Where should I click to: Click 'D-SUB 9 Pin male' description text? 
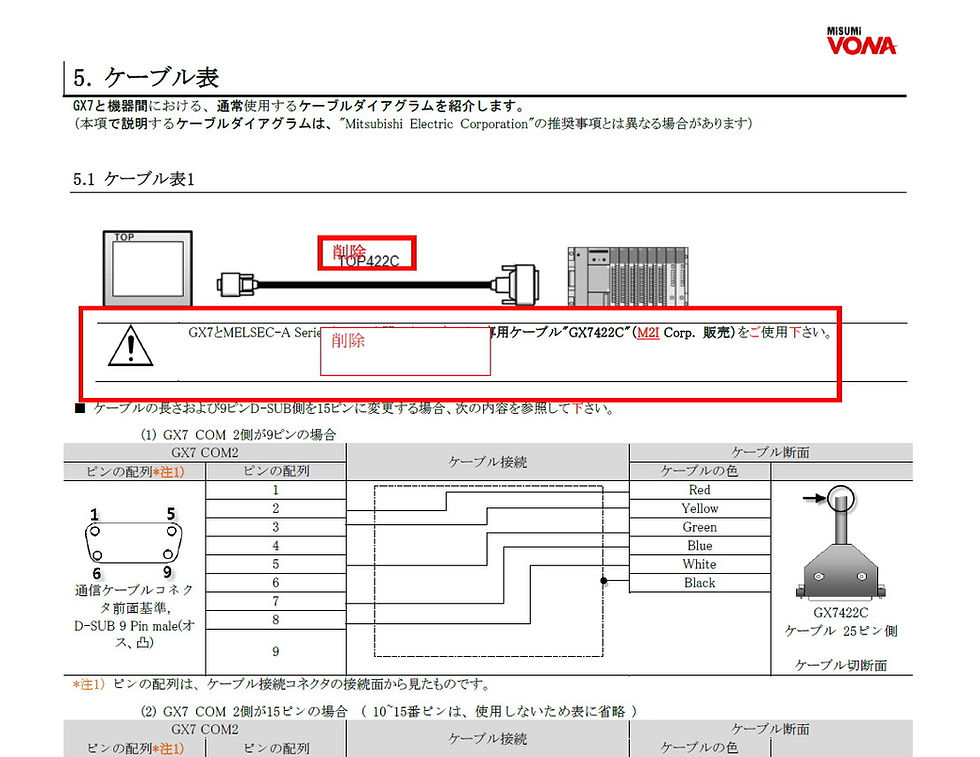(x=126, y=626)
